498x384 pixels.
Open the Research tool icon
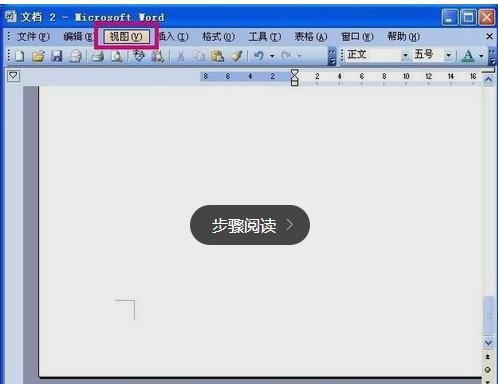(x=157, y=56)
